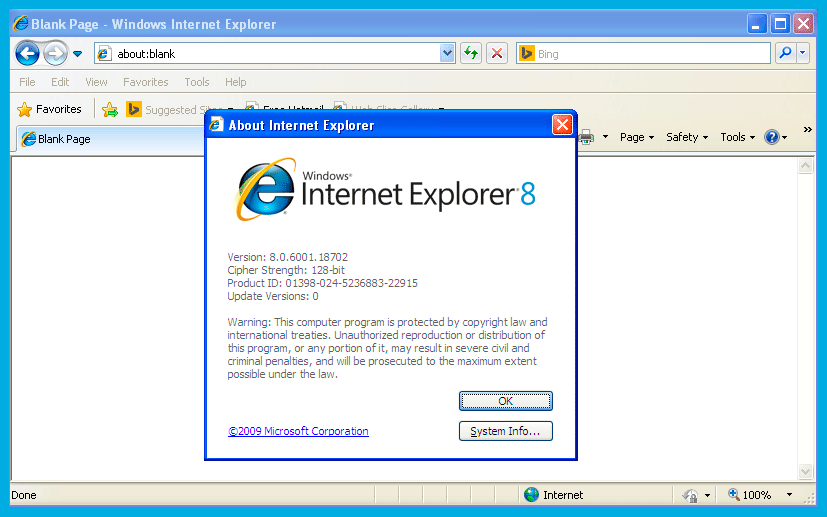827x517 pixels.
Task: Click the Forward arrow button
Action: pyautogui.click(x=55, y=53)
